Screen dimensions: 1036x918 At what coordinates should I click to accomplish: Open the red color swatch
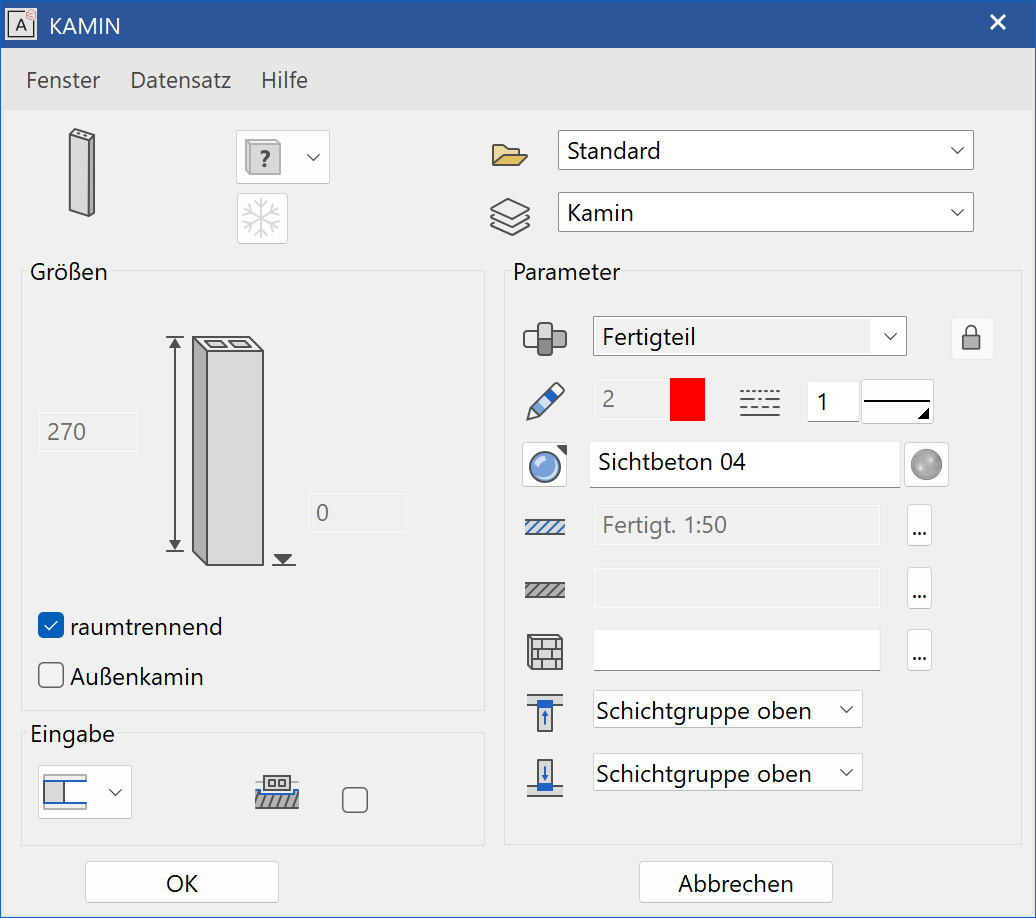pos(687,399)
